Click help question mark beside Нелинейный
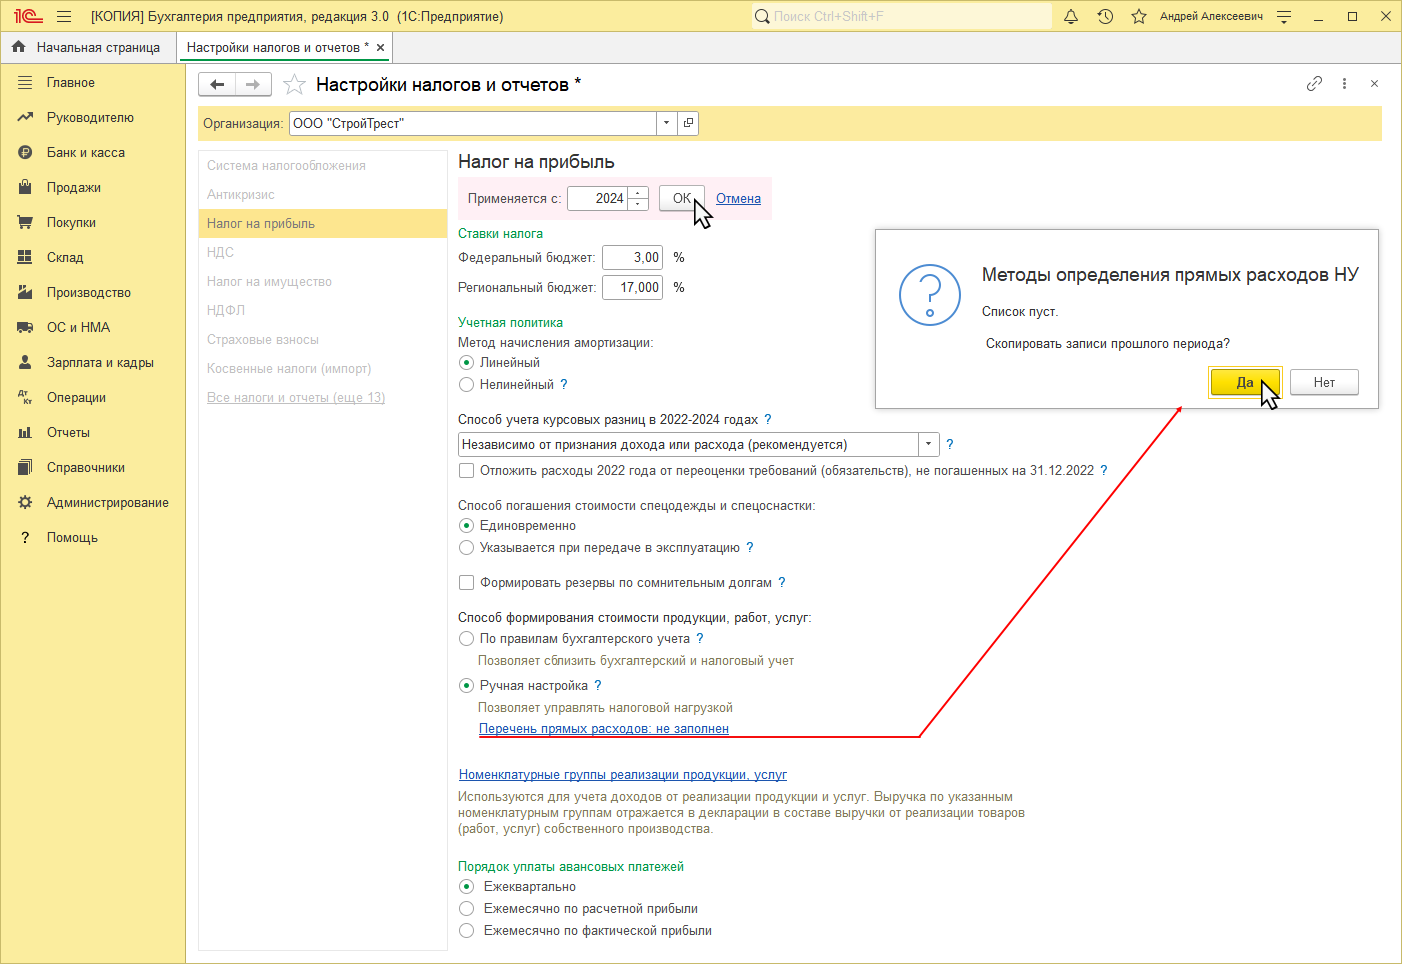The width and height of the screenshot is (1402, 964). (x=564, y=385)
